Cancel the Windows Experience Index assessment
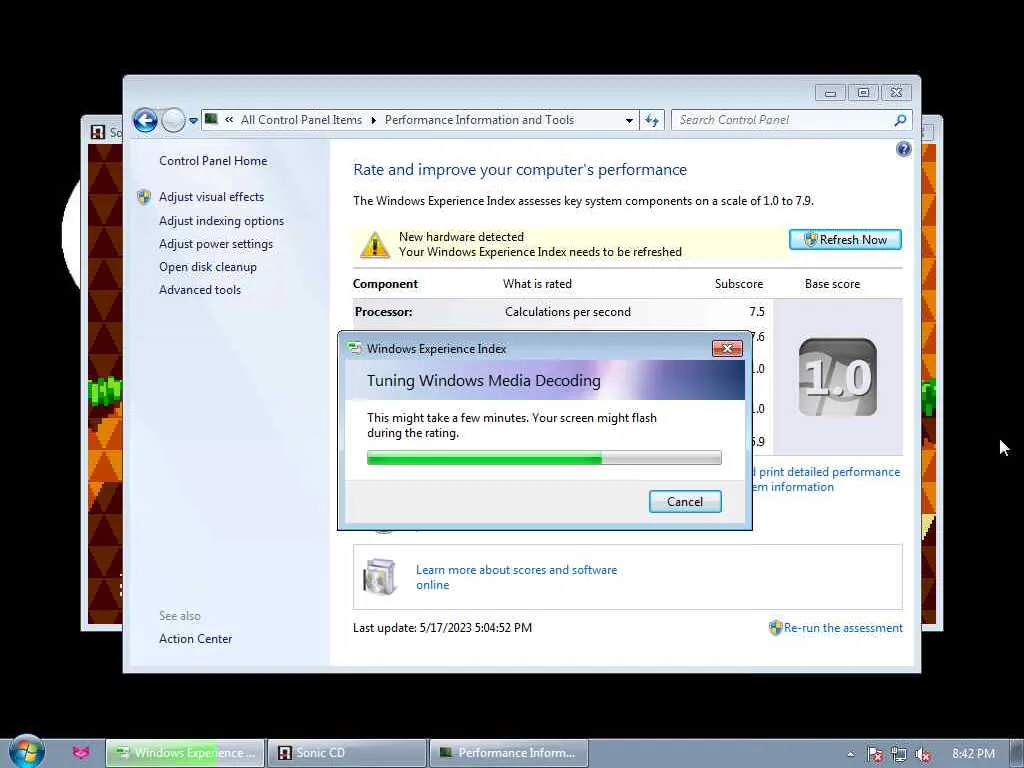 click(x=685, y=502)
